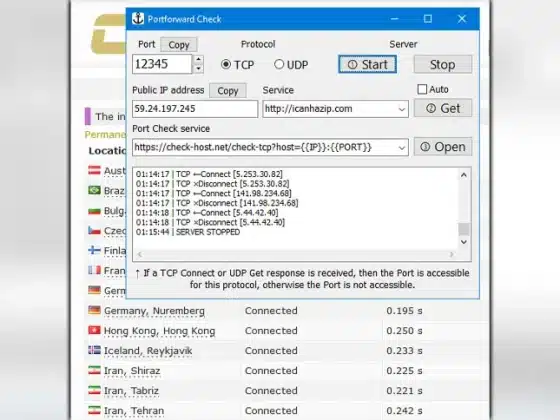Click Germany, Nuremberg link in browser

pyautogui.click(x=154, y=311)
